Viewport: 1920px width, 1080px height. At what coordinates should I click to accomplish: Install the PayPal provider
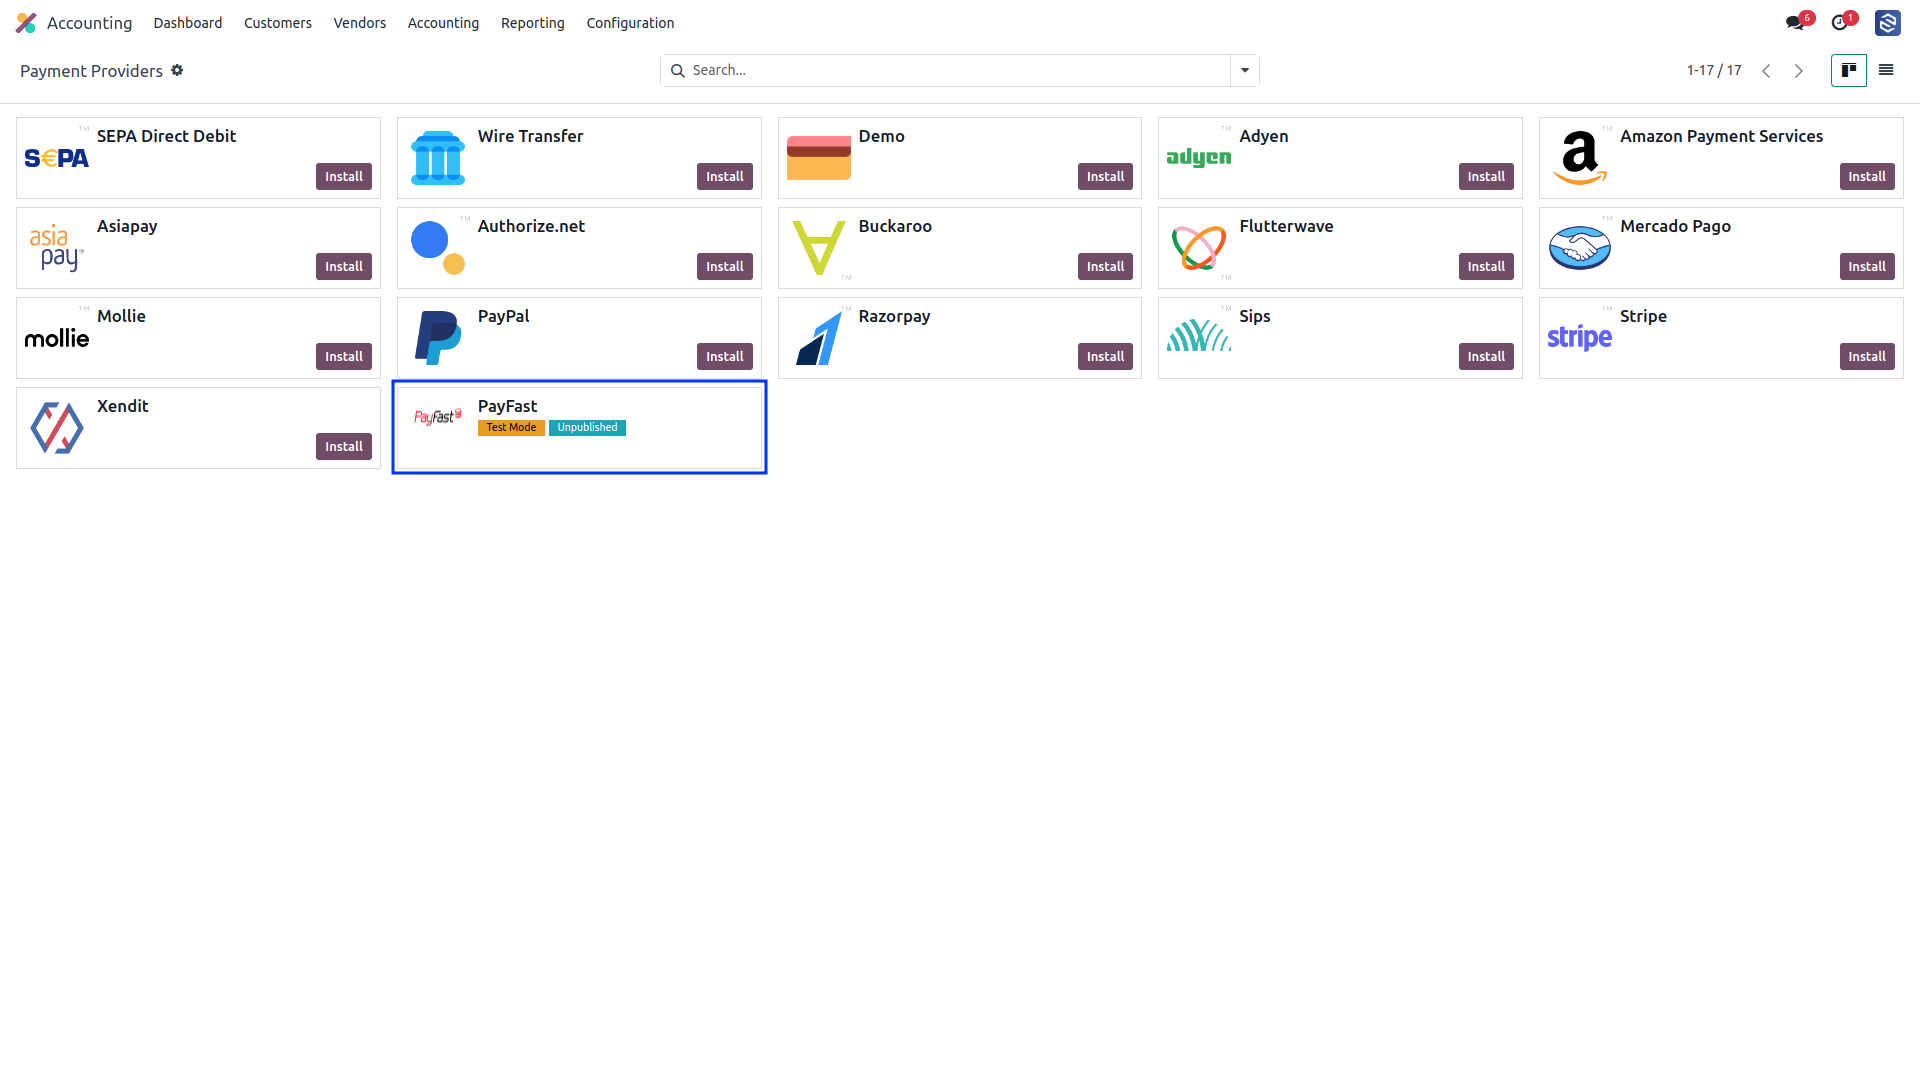coord(725,356)
